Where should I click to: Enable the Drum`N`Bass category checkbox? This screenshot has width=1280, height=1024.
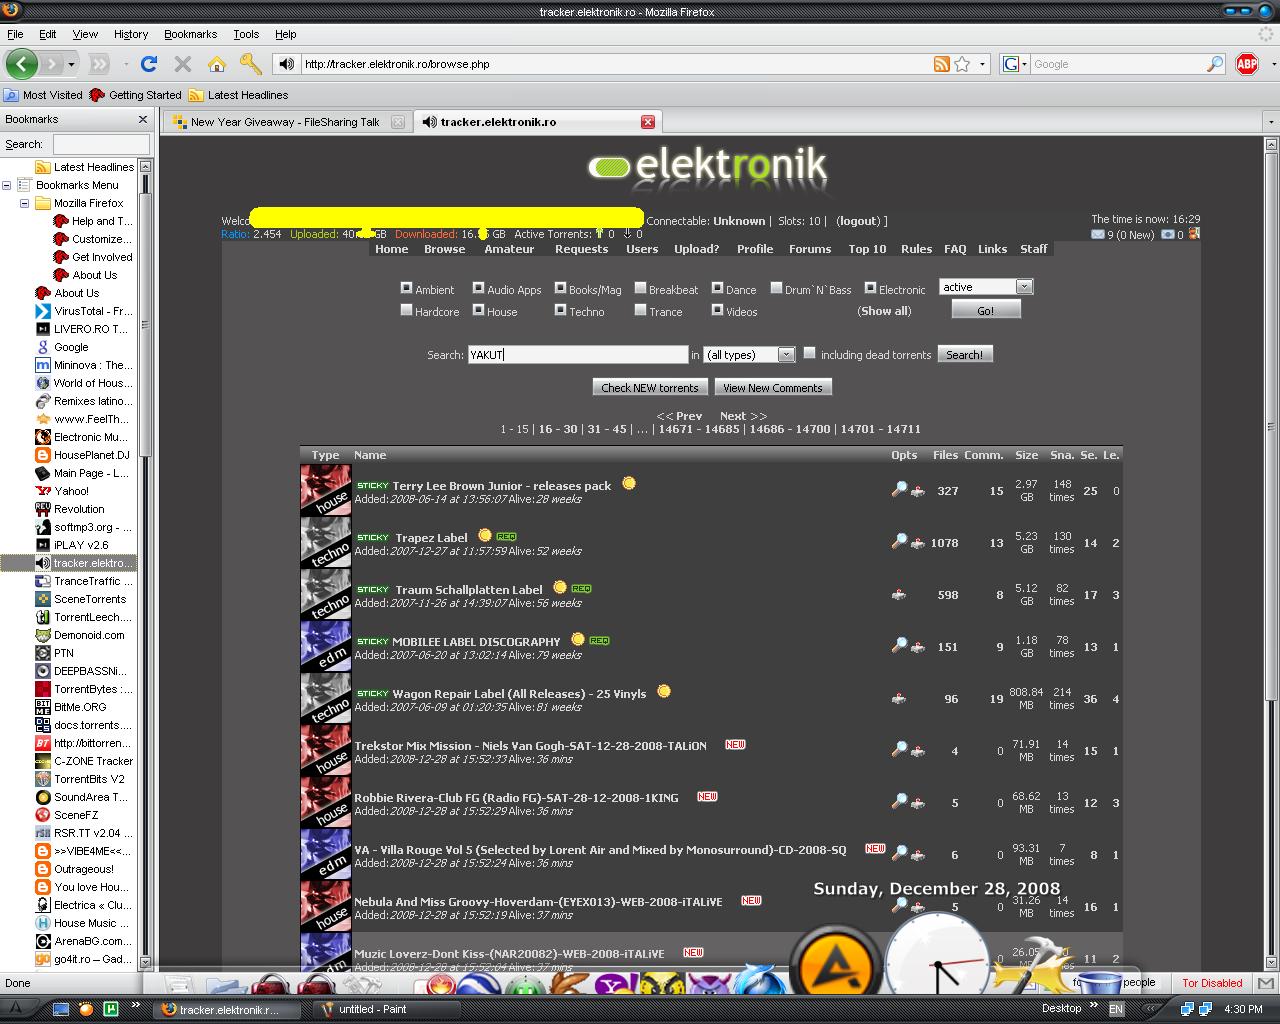[x=776, y=288]
